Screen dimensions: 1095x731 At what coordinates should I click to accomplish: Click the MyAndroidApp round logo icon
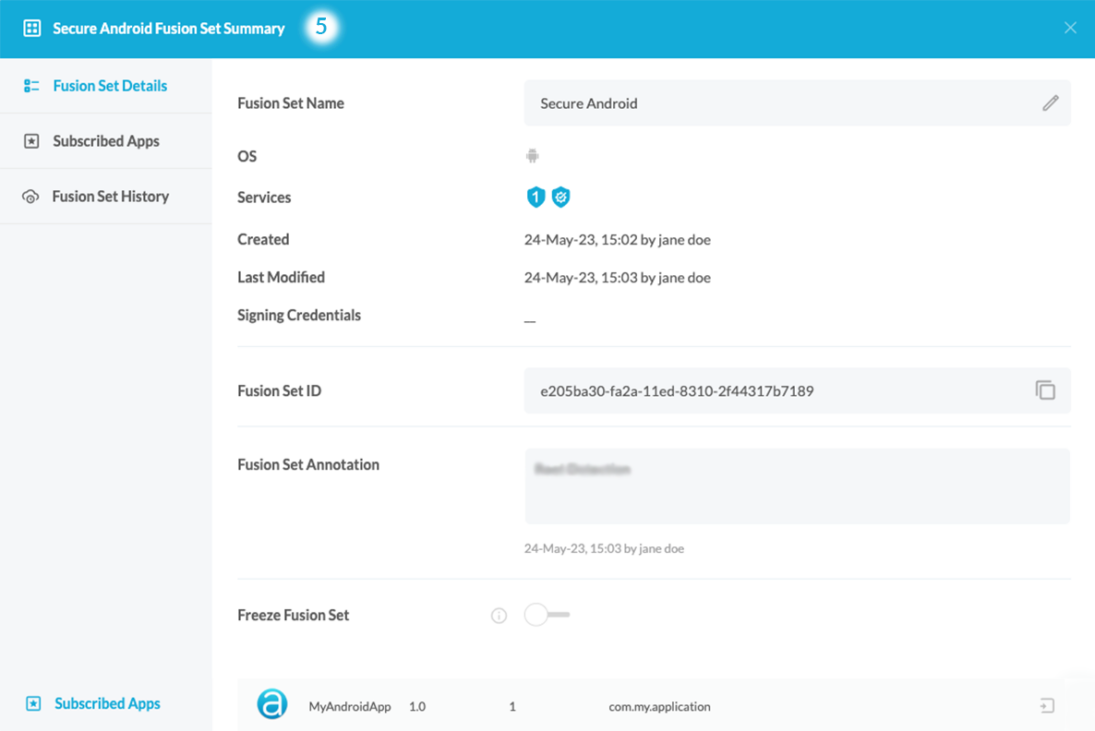[x=272, y=704]
